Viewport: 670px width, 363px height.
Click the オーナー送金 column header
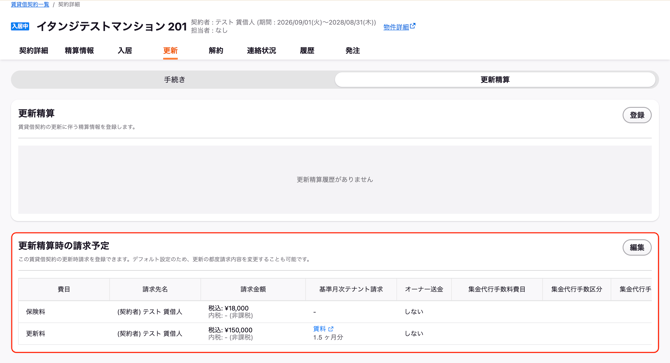click(424, 289)
